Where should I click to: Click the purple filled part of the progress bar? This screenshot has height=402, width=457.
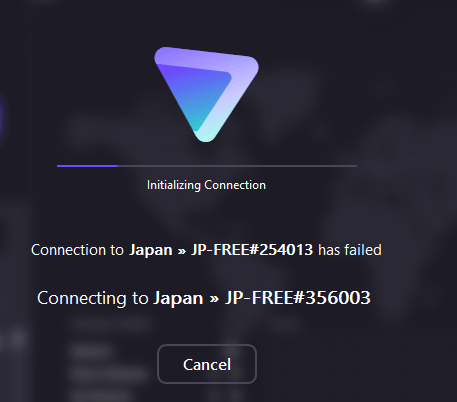87,165
